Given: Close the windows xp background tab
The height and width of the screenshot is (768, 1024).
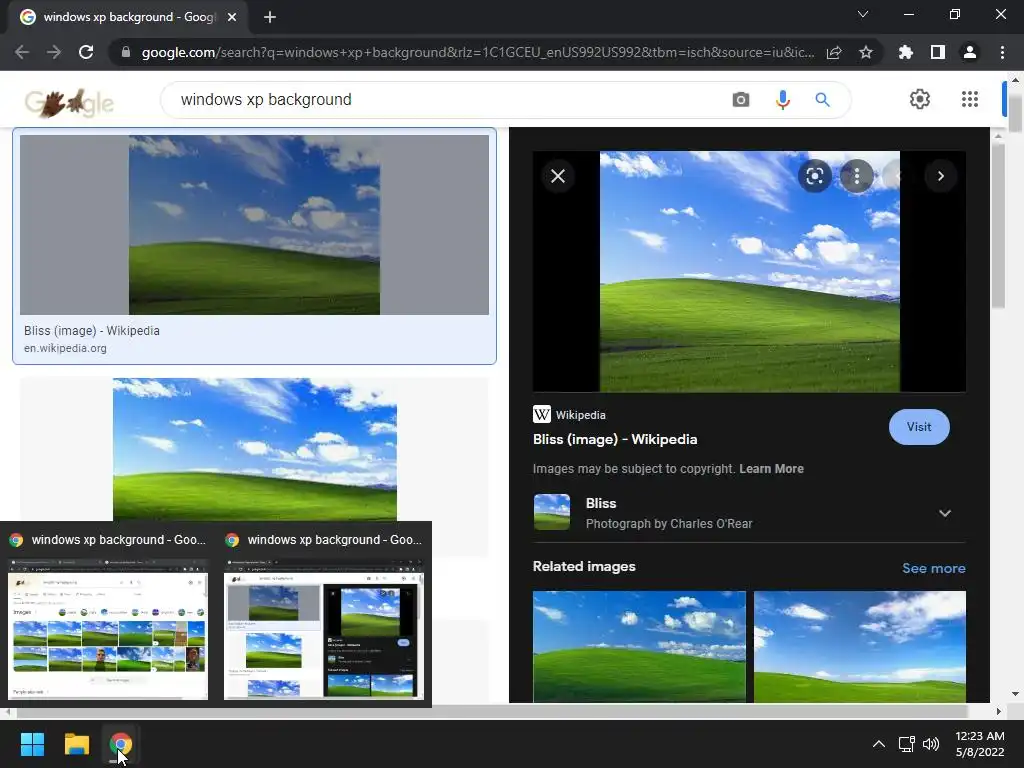Looking at the screenshot, I should coord(232,17).
